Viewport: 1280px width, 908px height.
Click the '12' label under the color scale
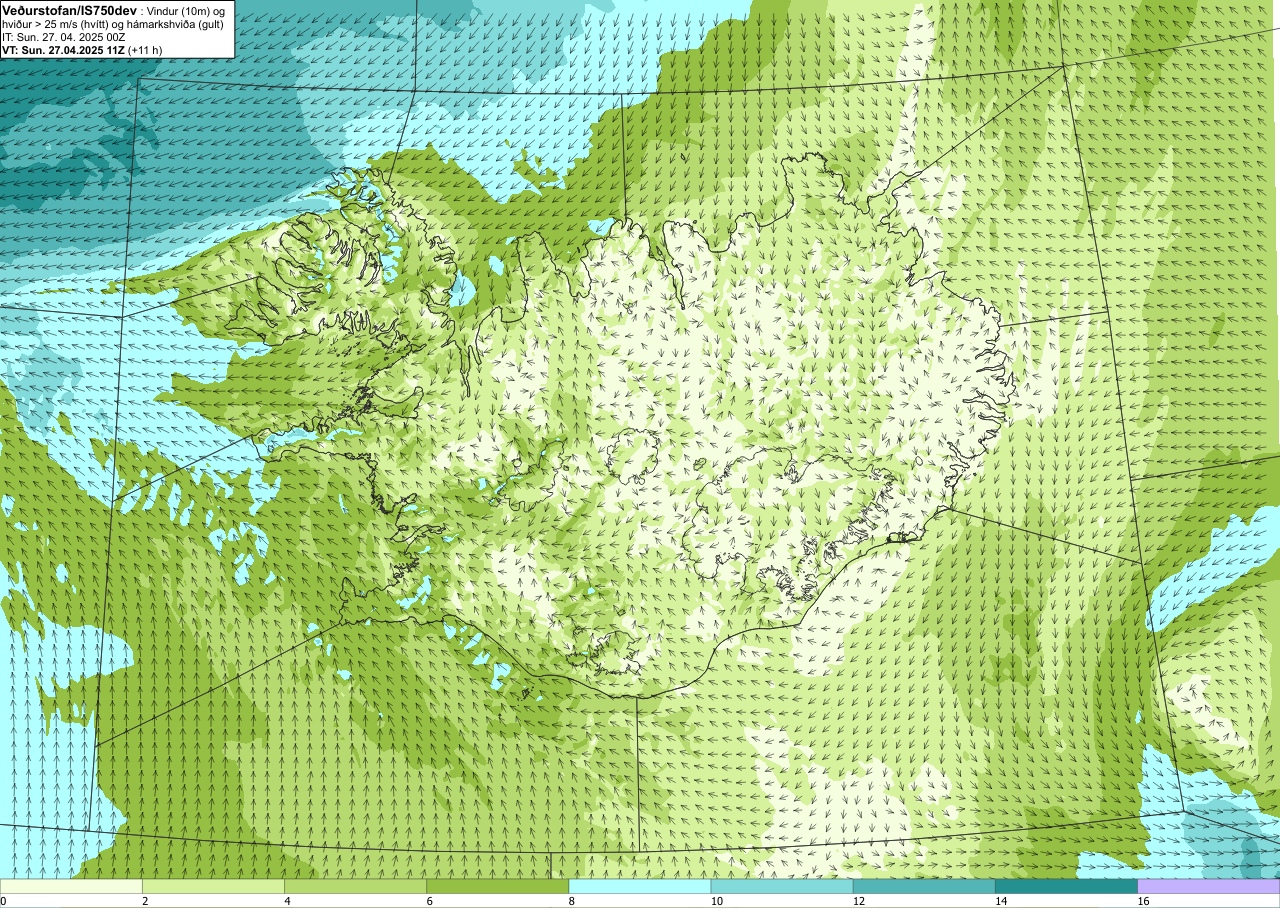point(858,901)
